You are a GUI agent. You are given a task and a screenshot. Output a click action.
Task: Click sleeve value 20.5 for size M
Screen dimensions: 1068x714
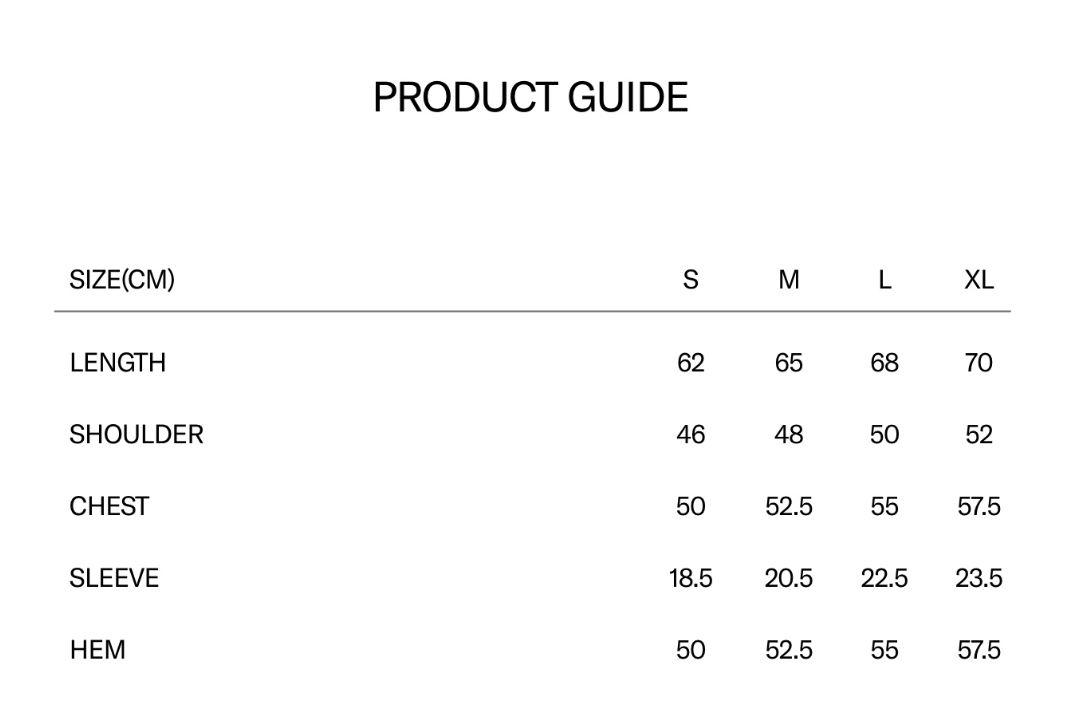coord(789,578)
